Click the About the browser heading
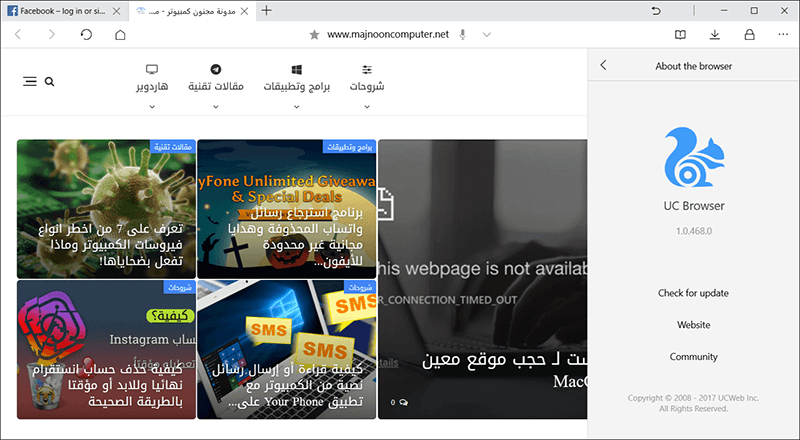 click(693, 66)
